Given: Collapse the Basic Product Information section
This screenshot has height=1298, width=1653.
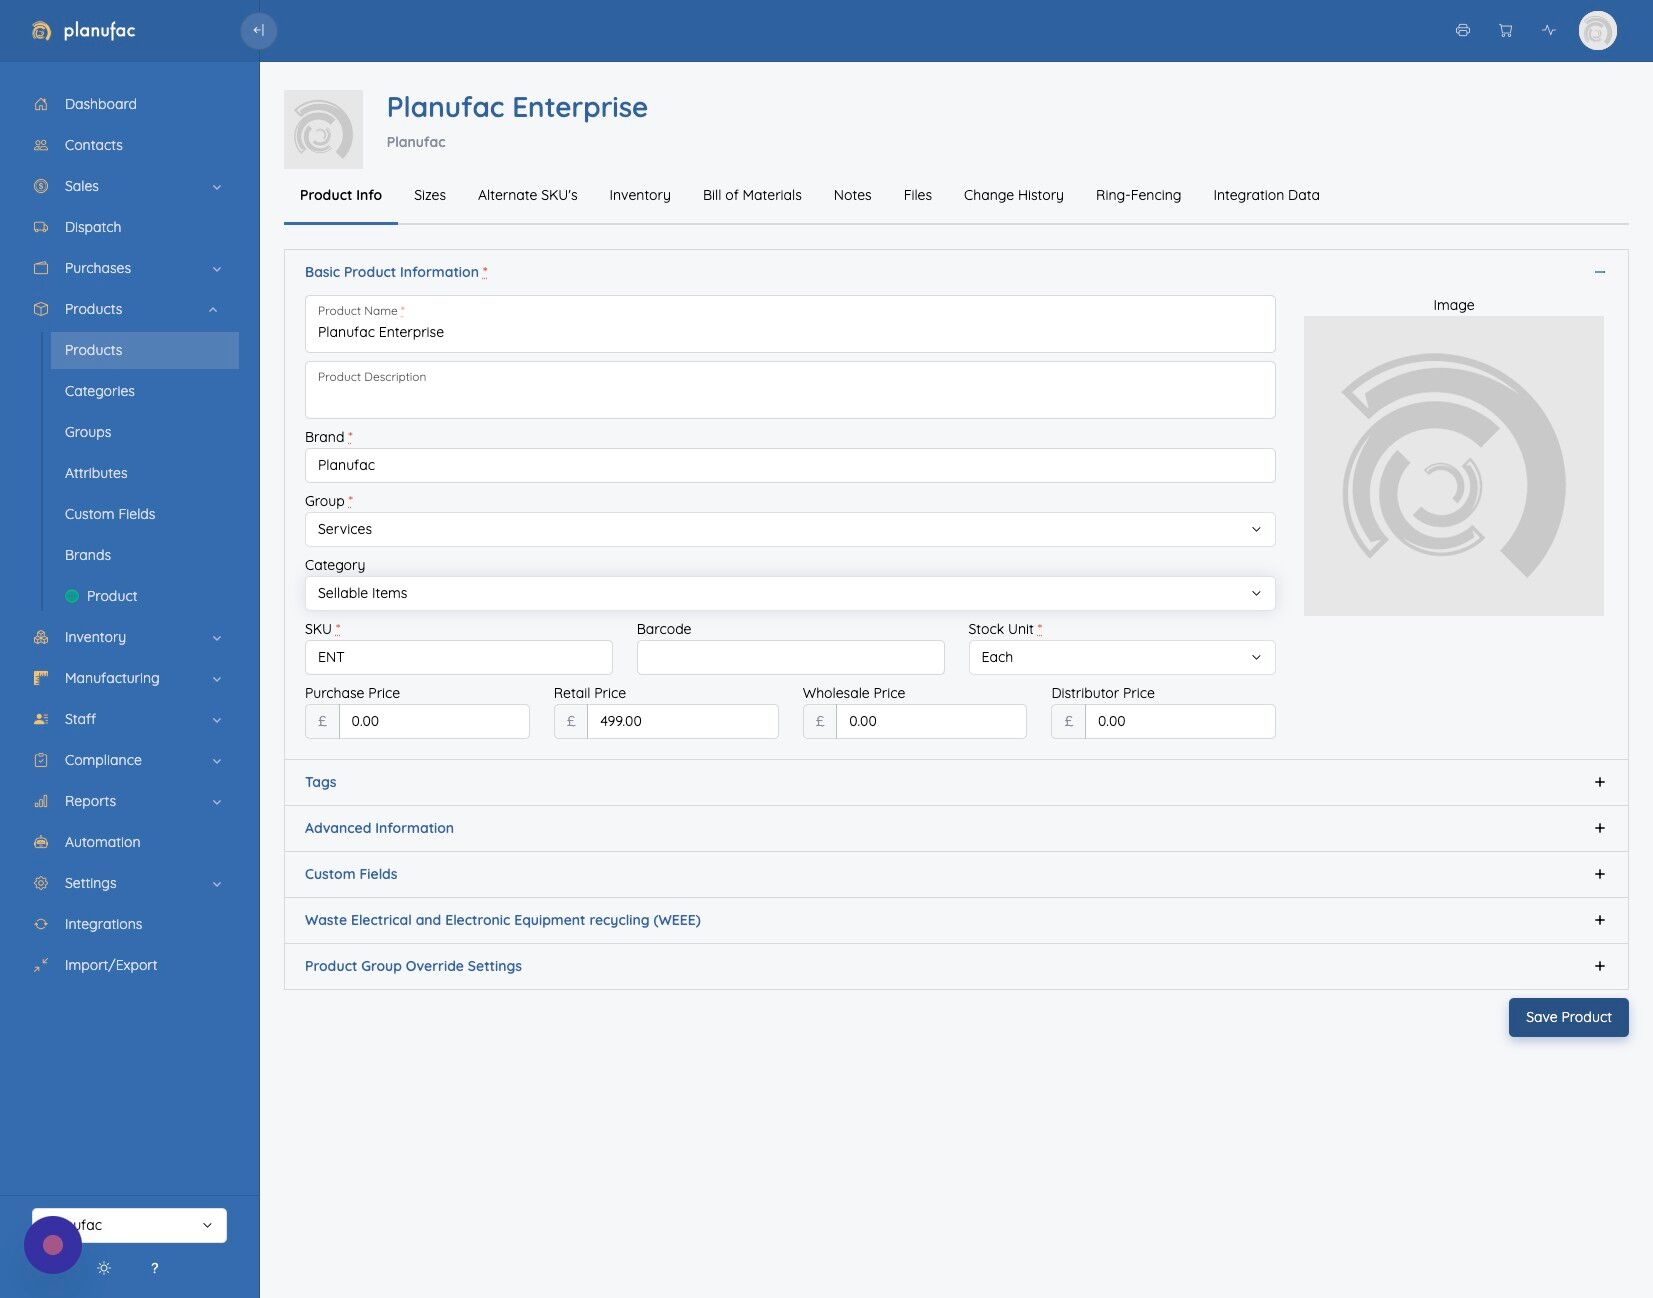Looking at the screenshot, I should pyautogui.click(x=1600, y=272).
